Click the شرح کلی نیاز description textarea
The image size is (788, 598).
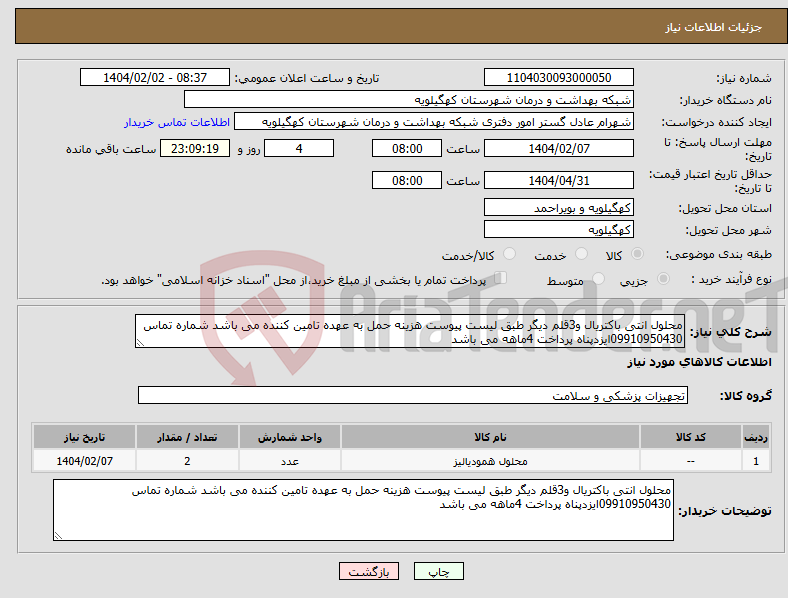(x=410, y=331)
